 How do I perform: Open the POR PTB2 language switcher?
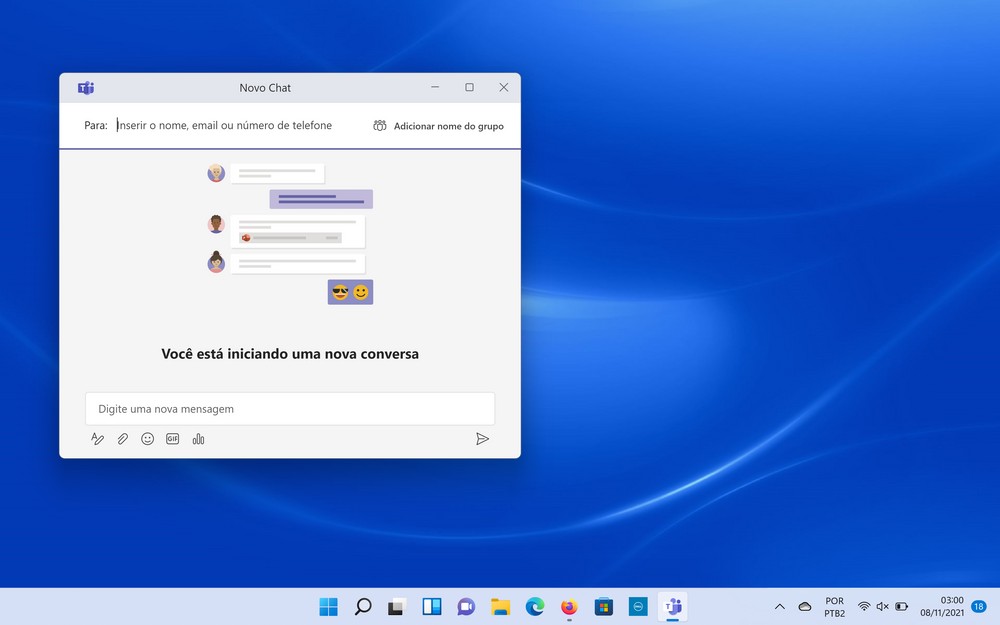[x=834, y=607]
